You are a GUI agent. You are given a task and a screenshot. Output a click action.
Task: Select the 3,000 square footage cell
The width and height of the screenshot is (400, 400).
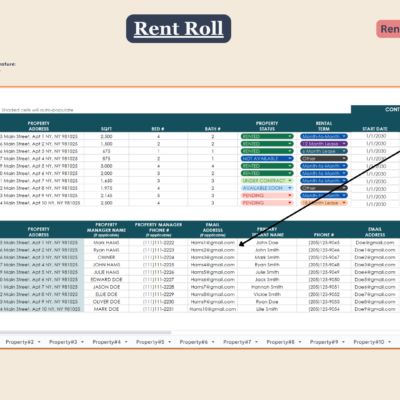pos(106,166)
